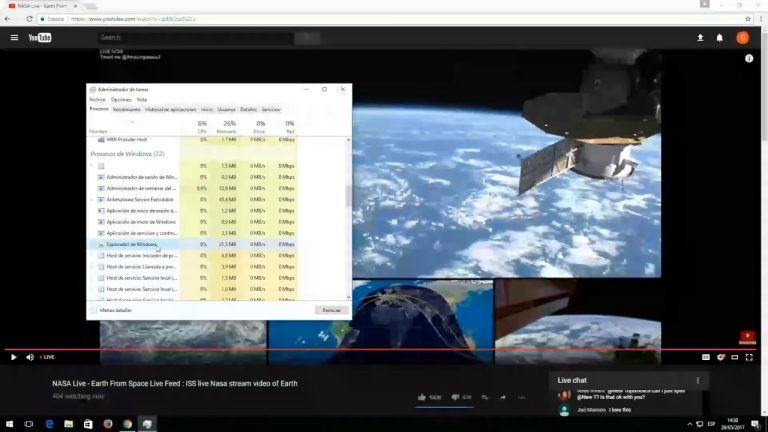Collapse details via Menos detalles
The image size is (768, 432).
(115, 310)
